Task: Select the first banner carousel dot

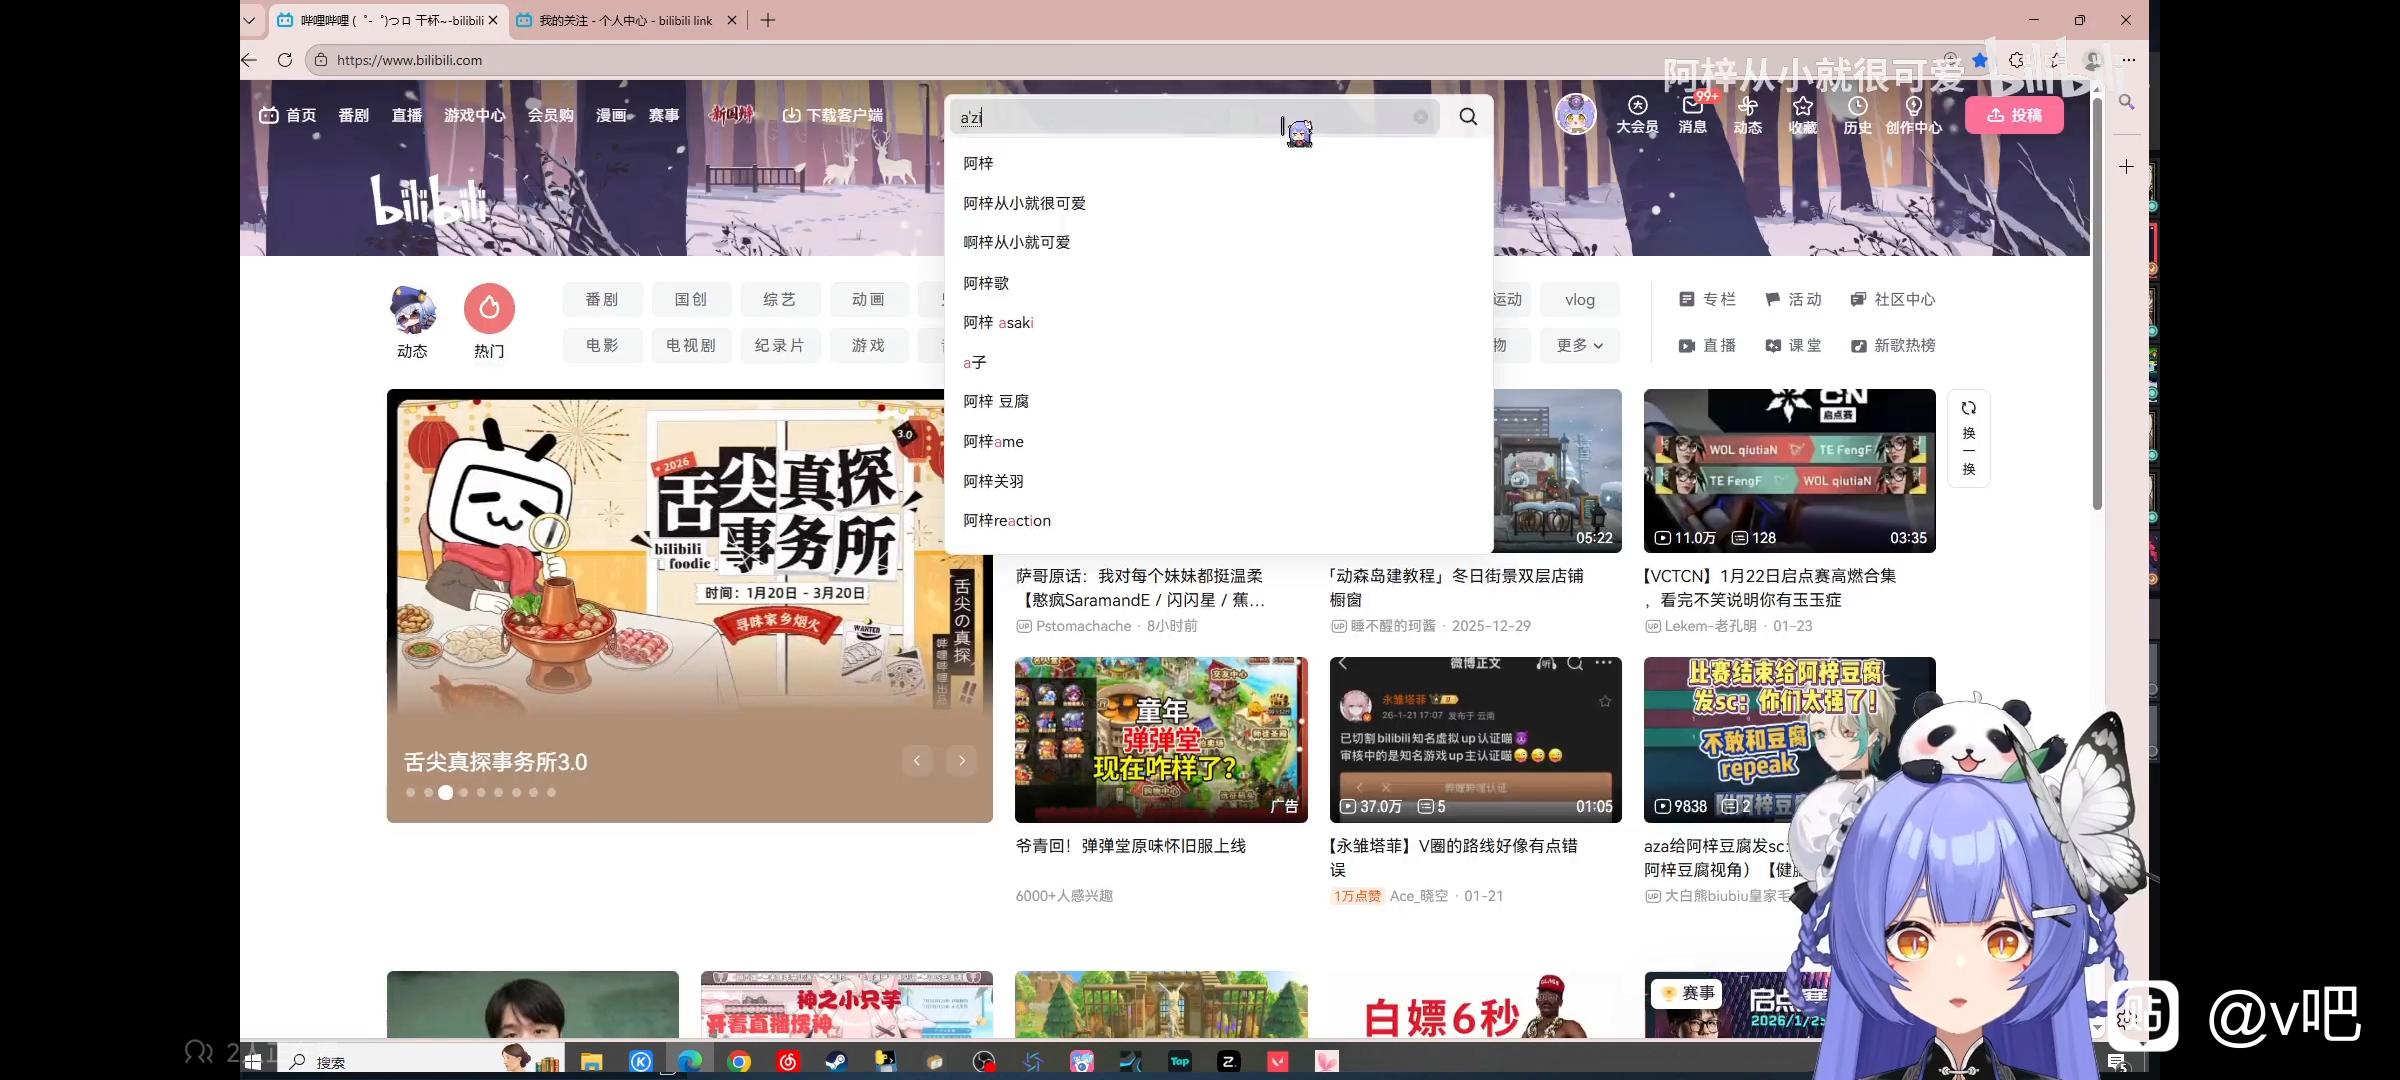Action: click(410, 792)
